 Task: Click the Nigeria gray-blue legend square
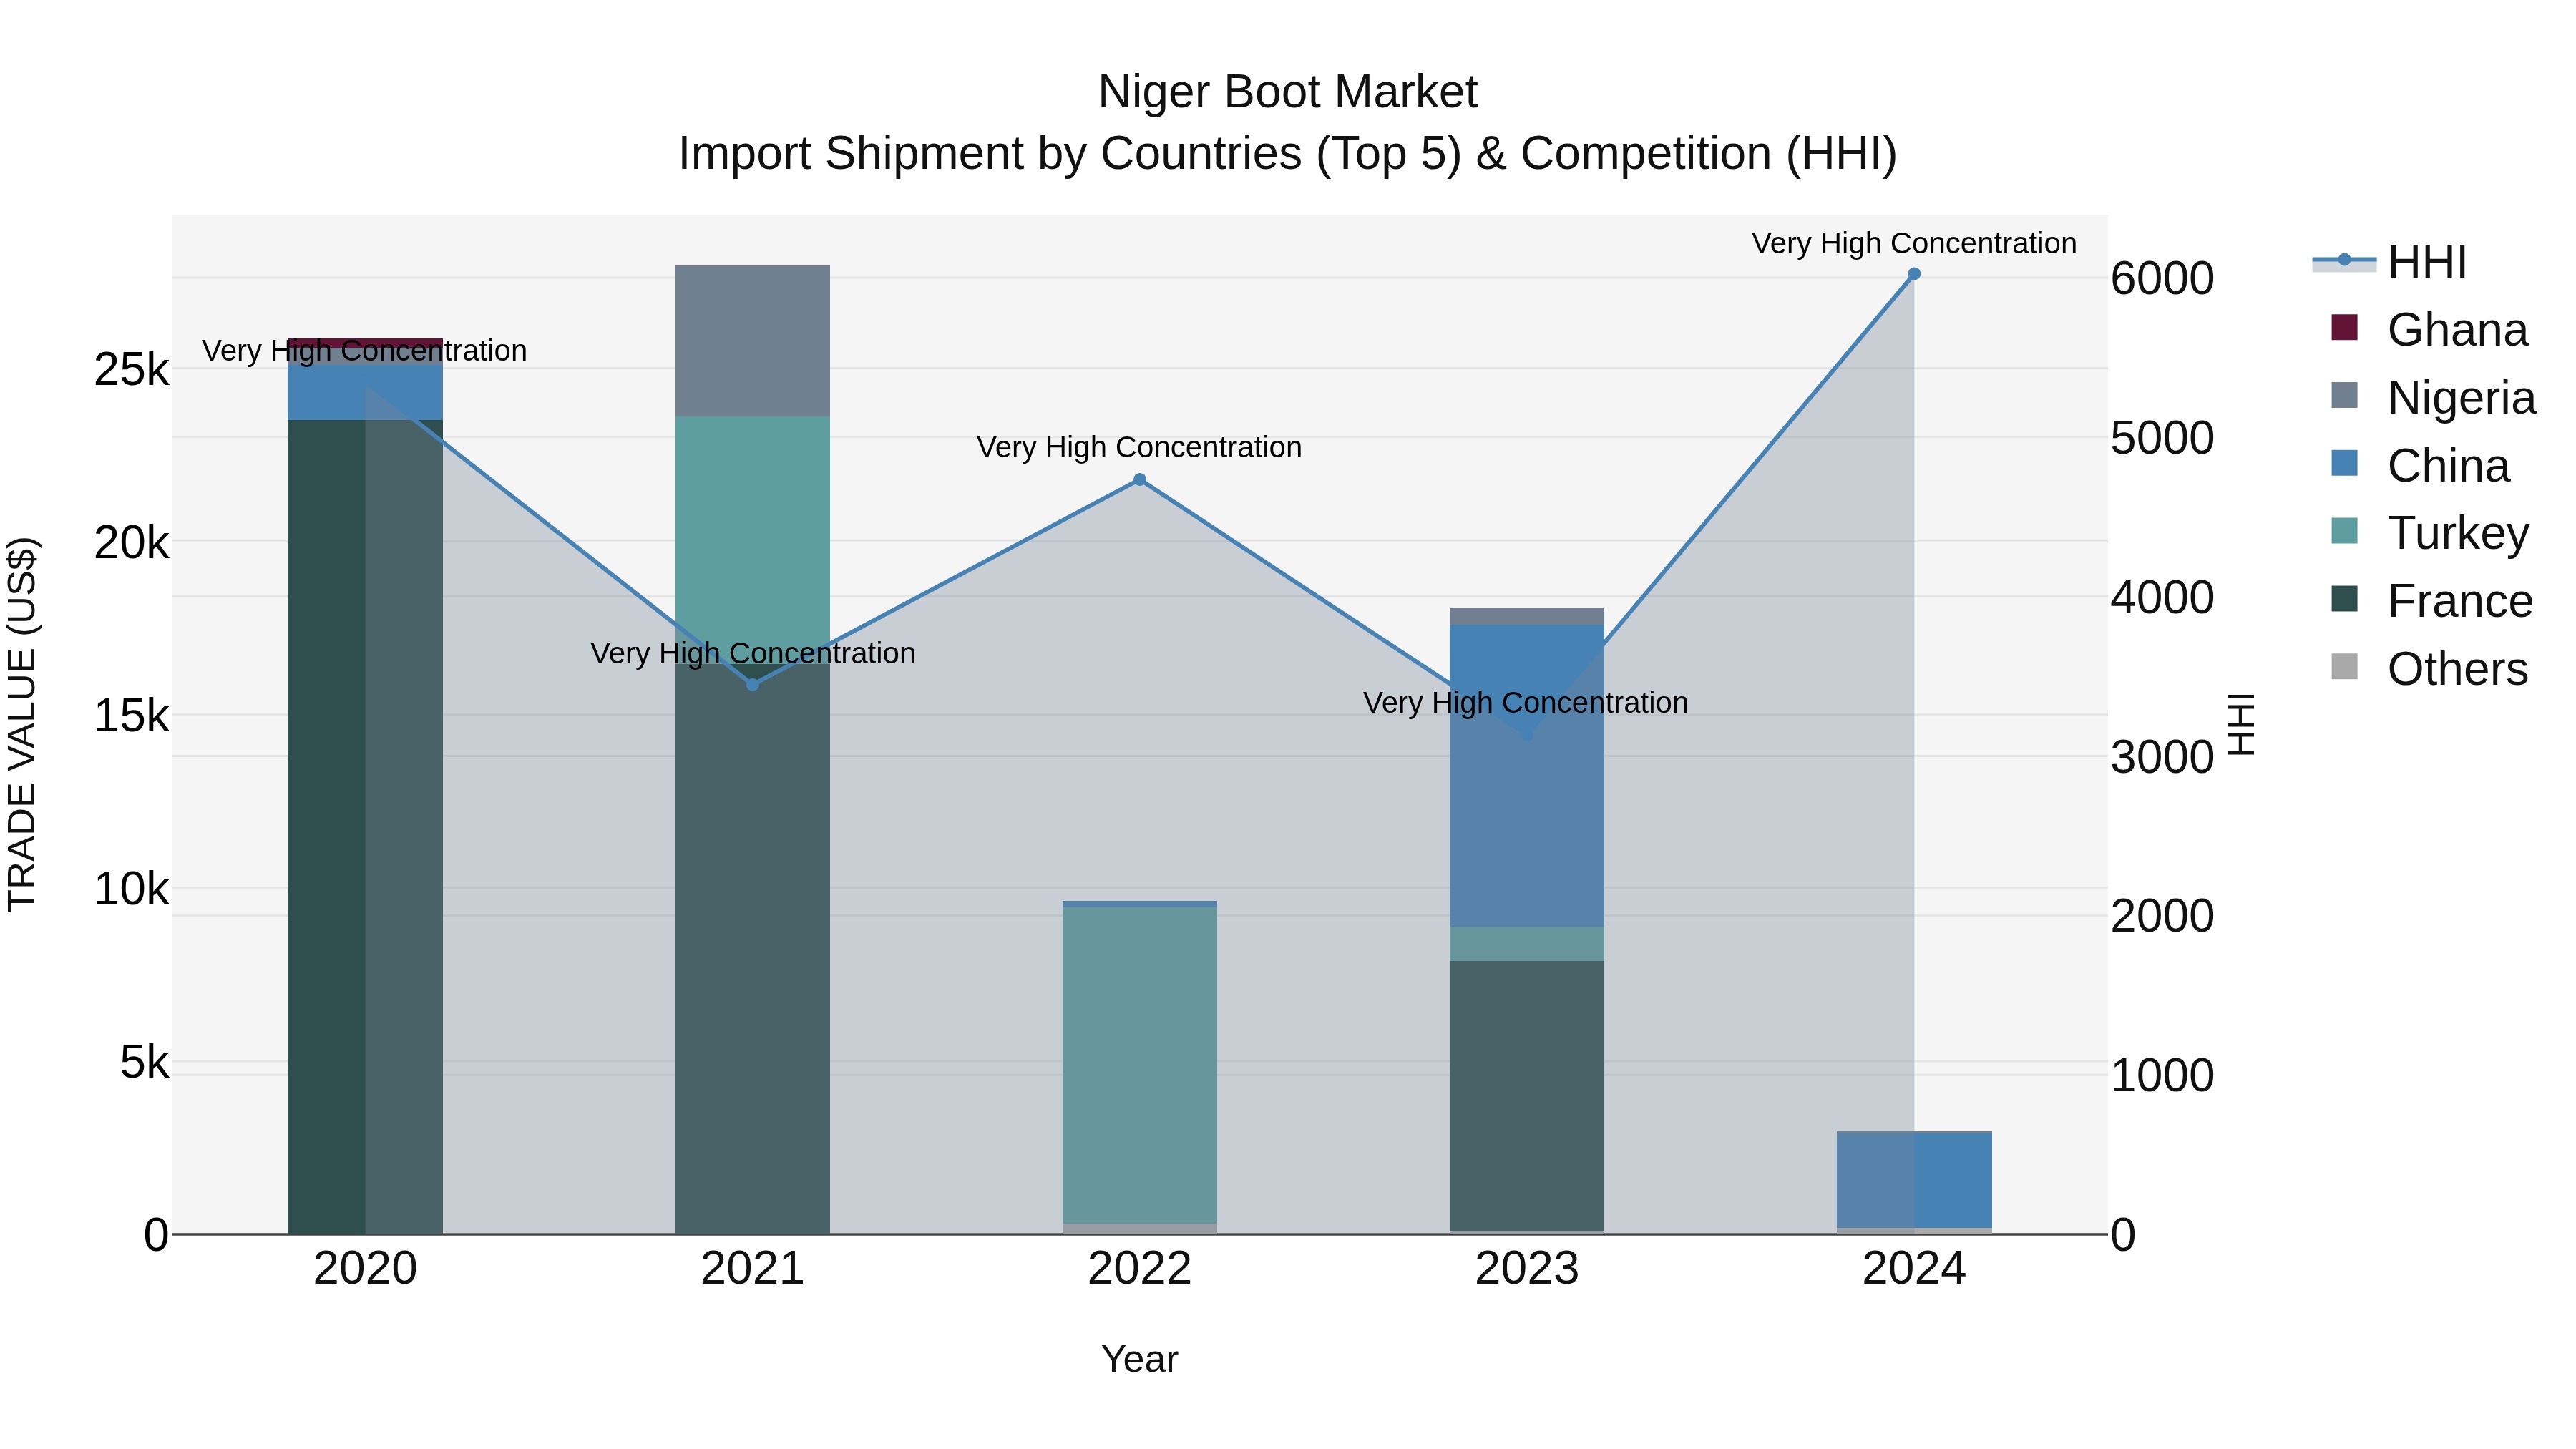point(2344,395)
